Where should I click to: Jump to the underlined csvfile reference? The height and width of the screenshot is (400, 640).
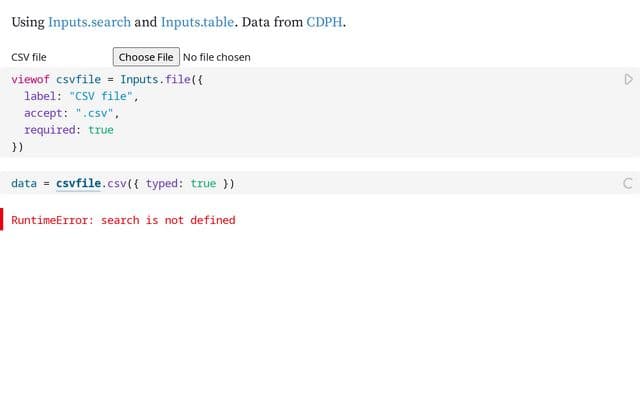[x=78, y=184]
